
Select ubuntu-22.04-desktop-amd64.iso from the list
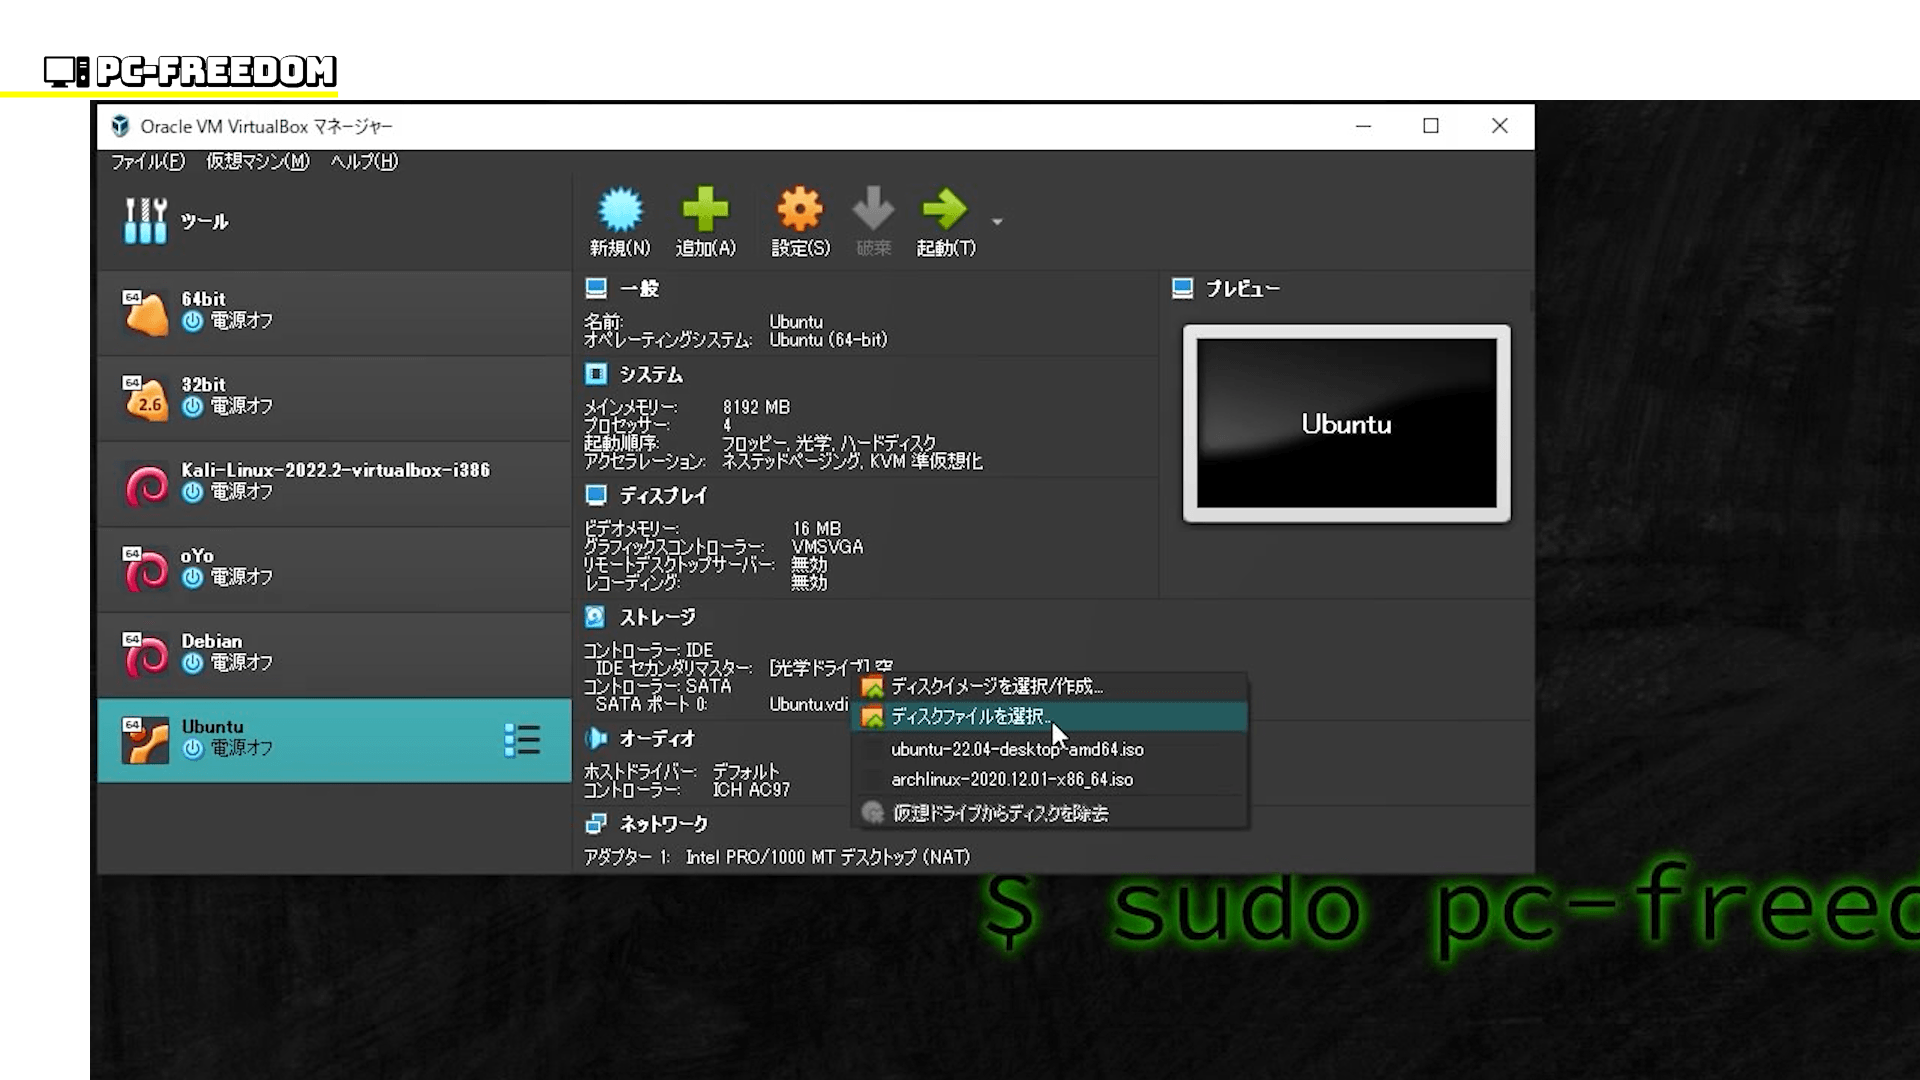point(1017,749)
